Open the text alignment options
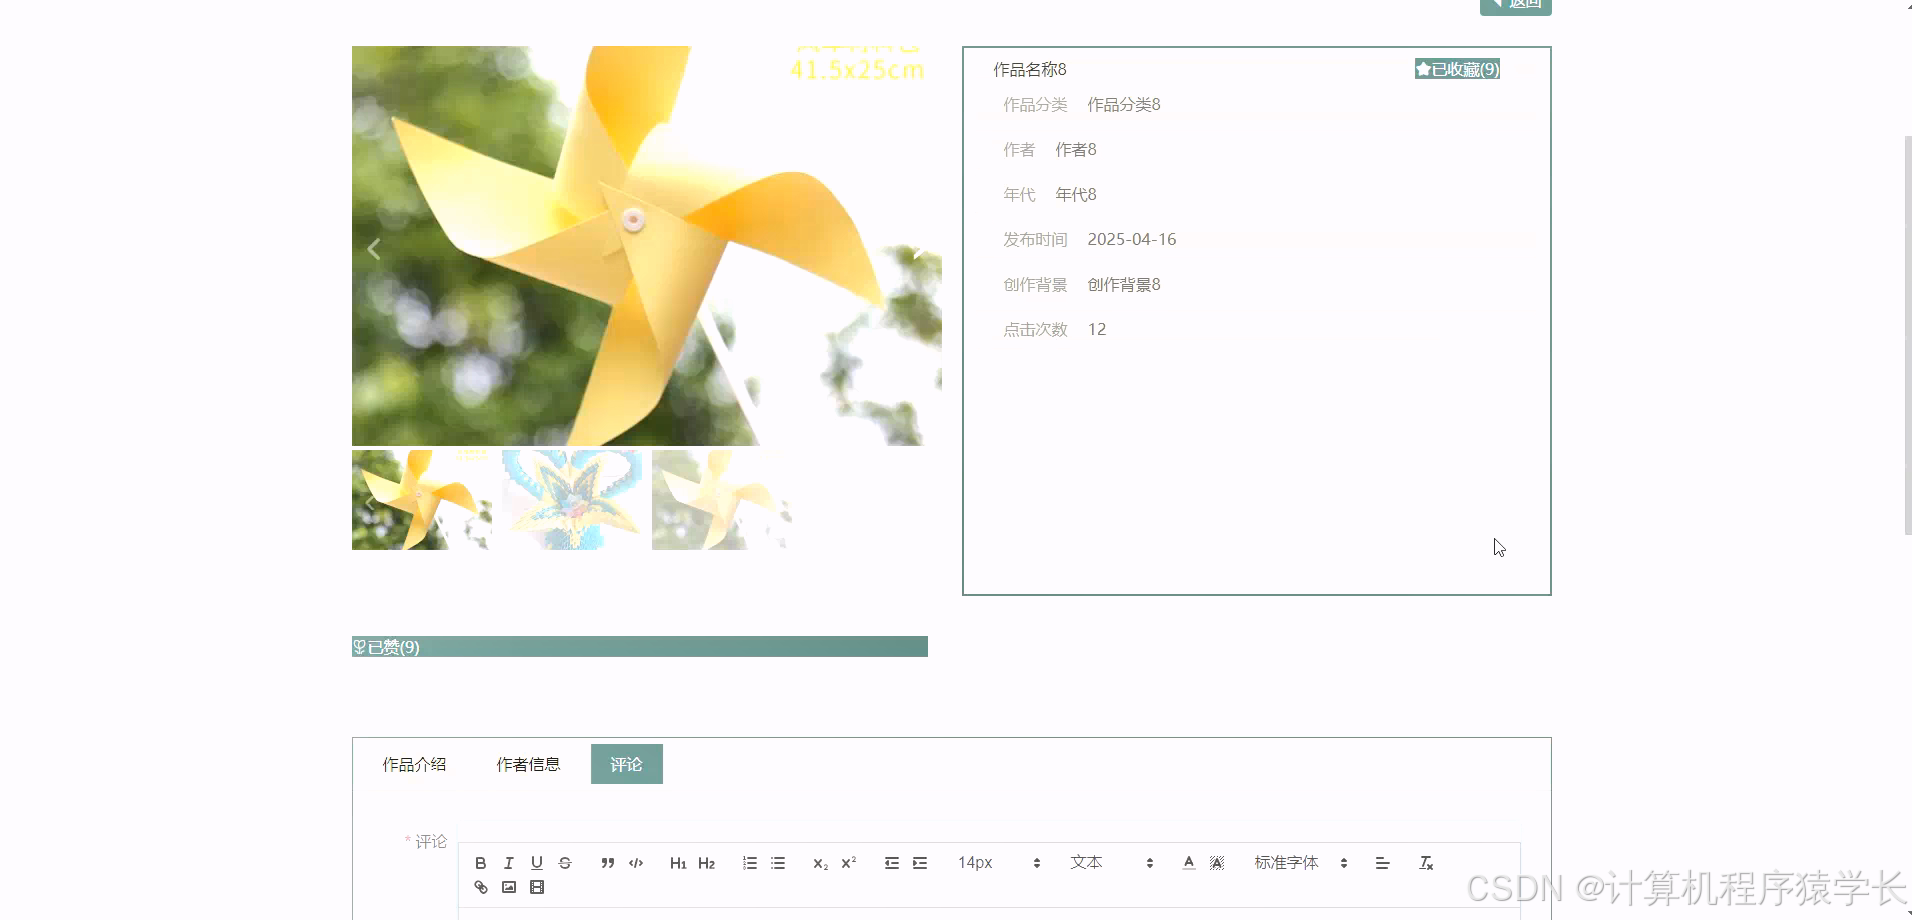The width and height of the screenshot is (1912, 920). [1383, 863]
